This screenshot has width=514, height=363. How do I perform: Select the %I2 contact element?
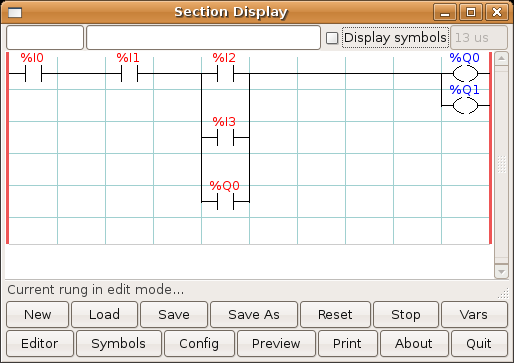225,73
